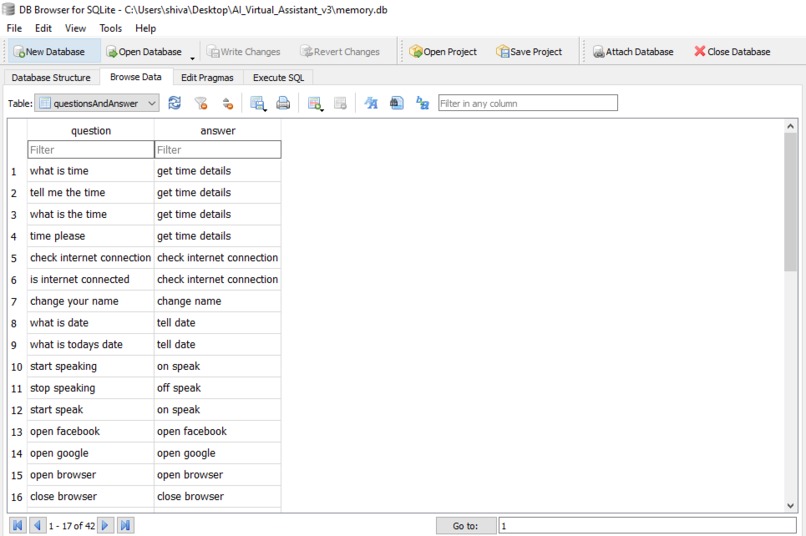806x536 pixels.
Task: Open the Edit menu
Action: coord(43,28)
